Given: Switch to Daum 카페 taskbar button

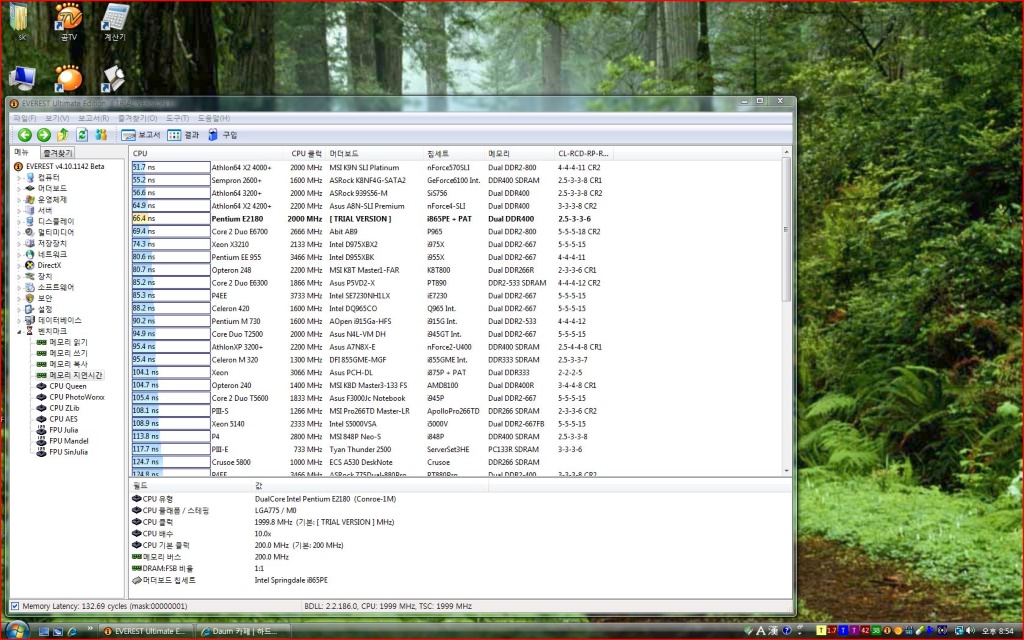Looking at the screenshot, I should coord(244,632).
